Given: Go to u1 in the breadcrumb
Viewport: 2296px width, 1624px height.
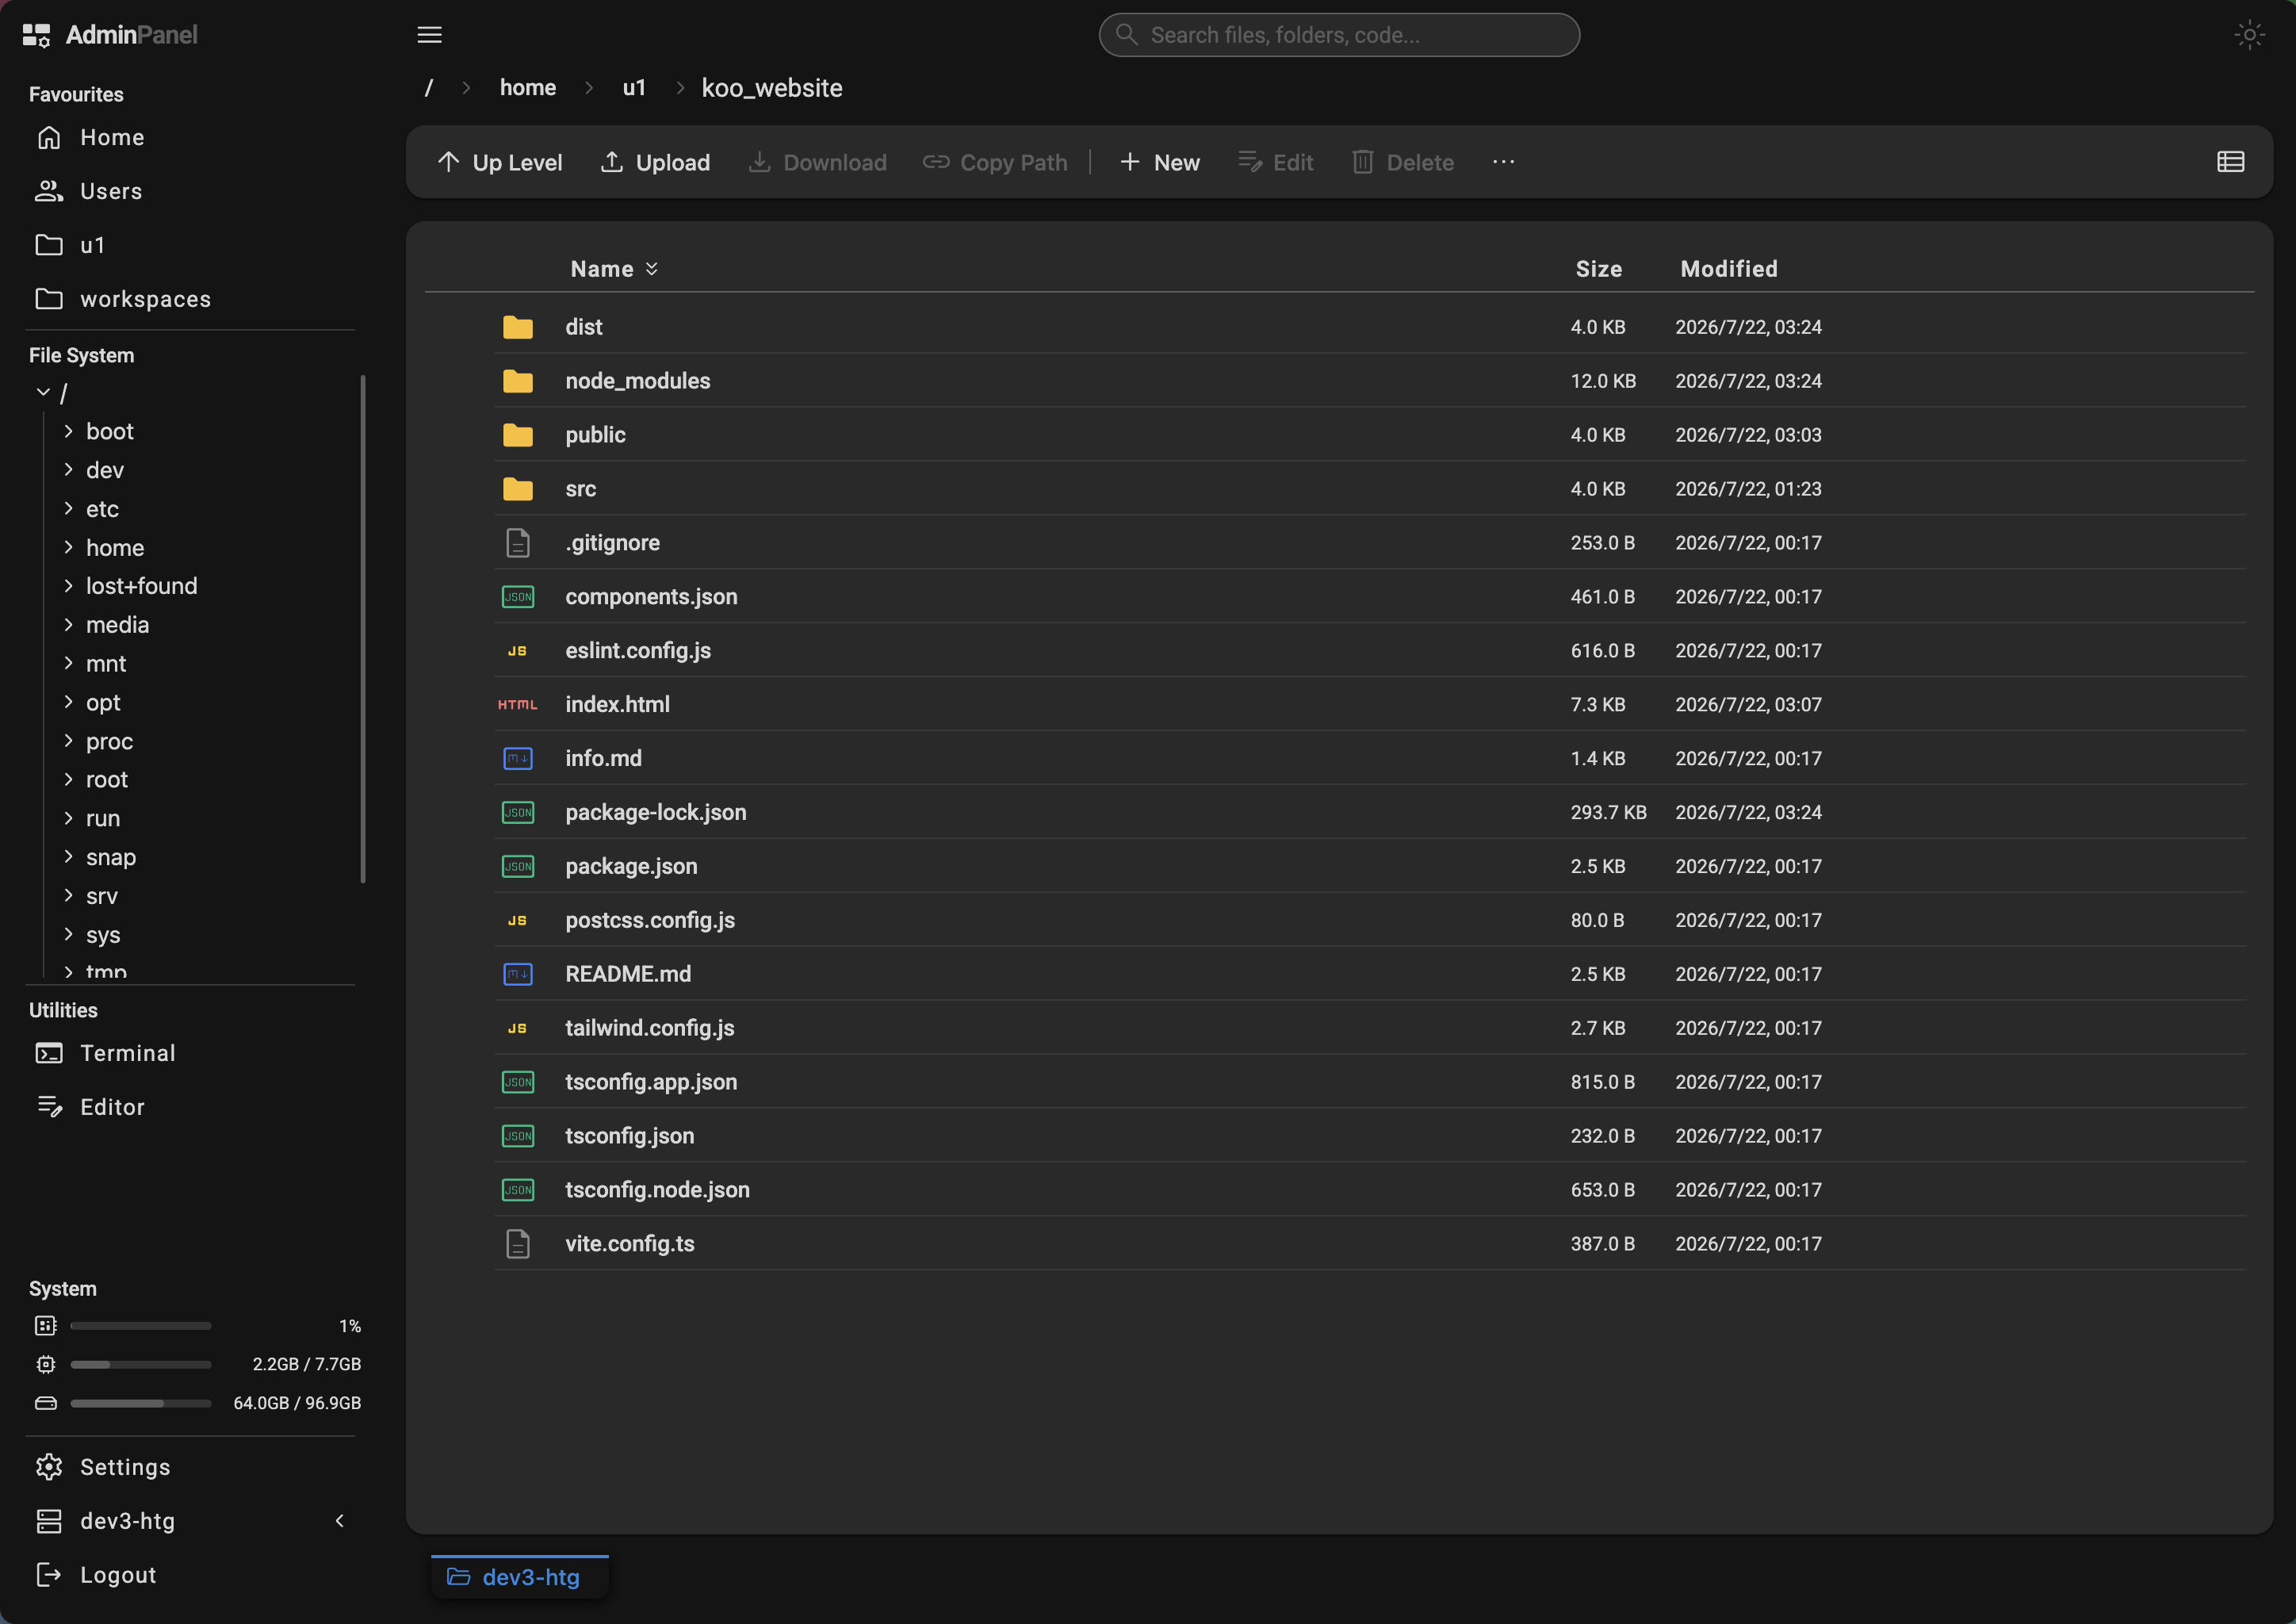Looking at the screenshot, I should click(634, 88).
